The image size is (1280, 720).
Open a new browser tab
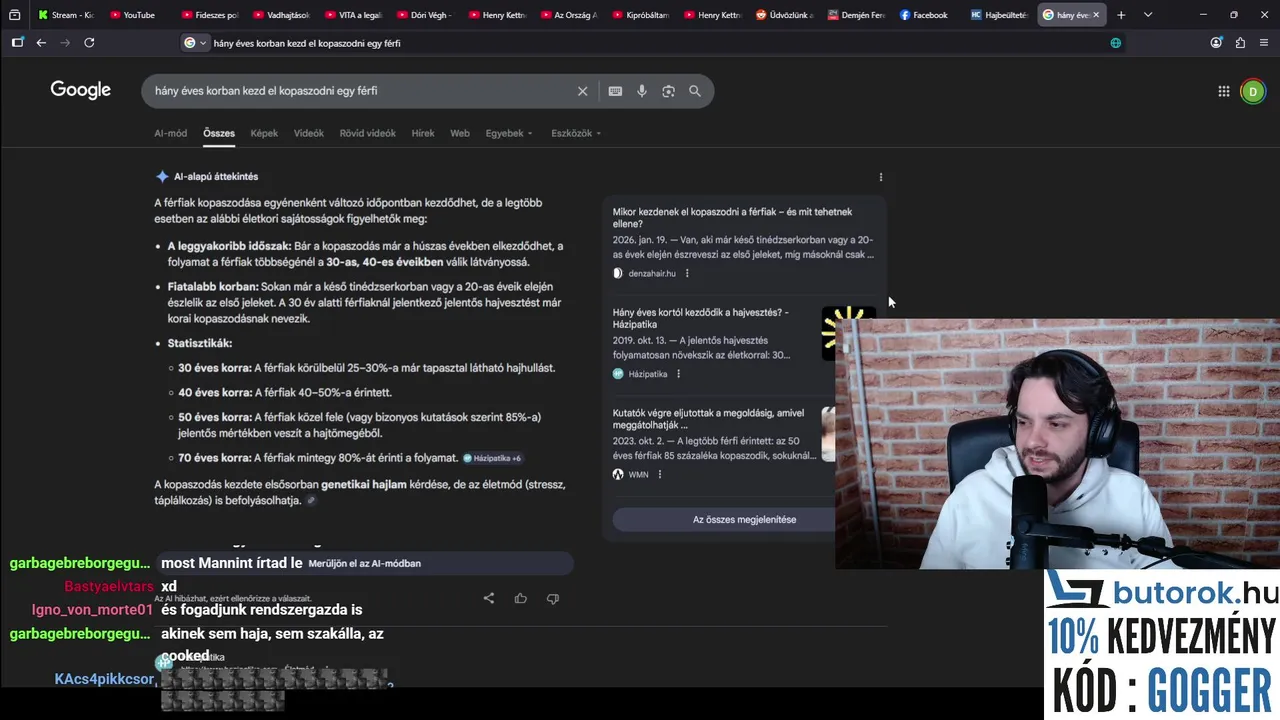click(1121, 15)
